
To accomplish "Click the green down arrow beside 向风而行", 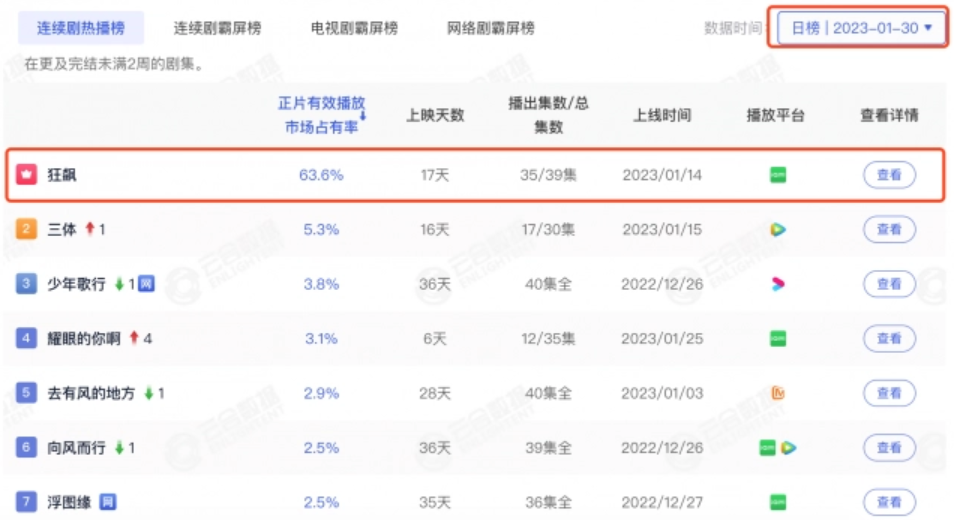I will 119,448.
